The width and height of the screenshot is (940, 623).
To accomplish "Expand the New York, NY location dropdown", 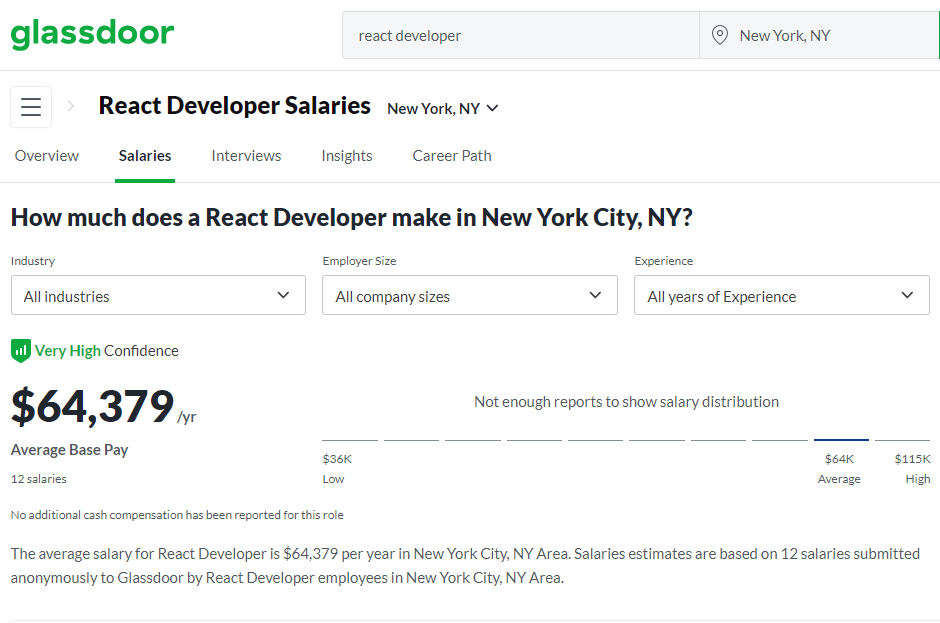I will (x=443, y=109).
